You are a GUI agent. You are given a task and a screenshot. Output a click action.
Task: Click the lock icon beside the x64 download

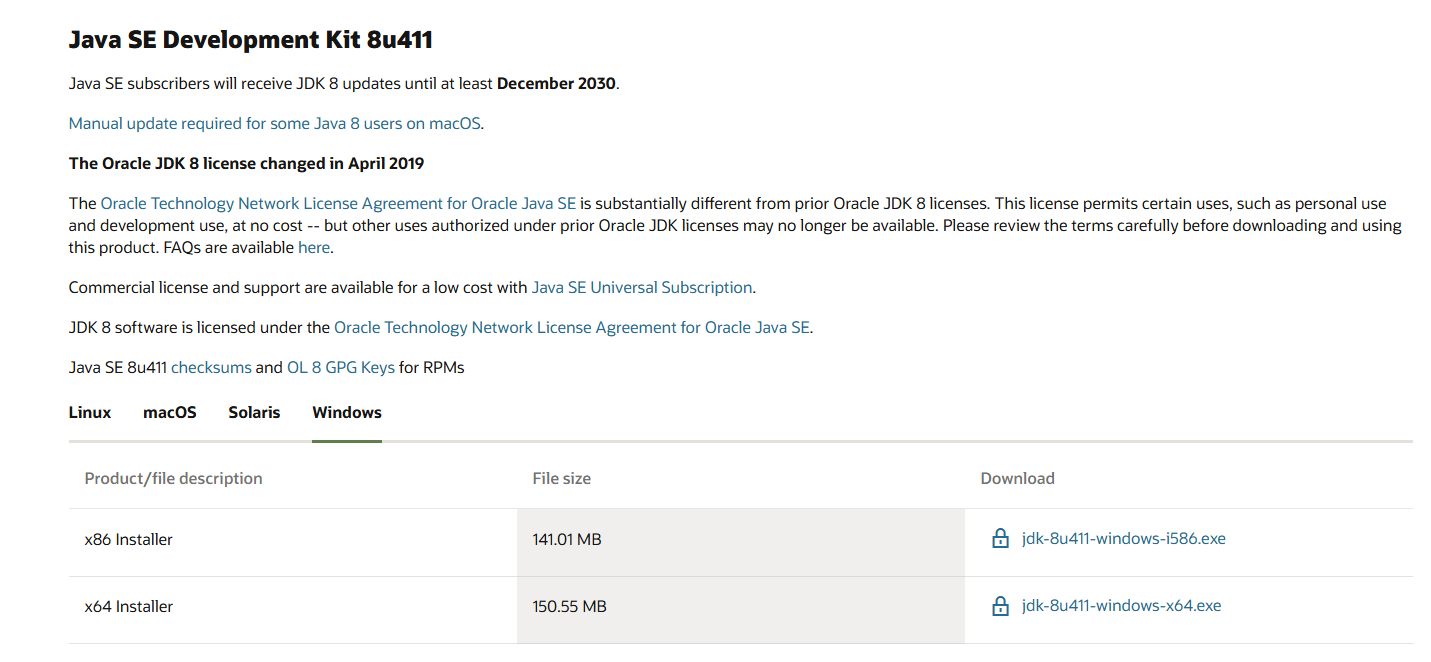coord(999,606)
